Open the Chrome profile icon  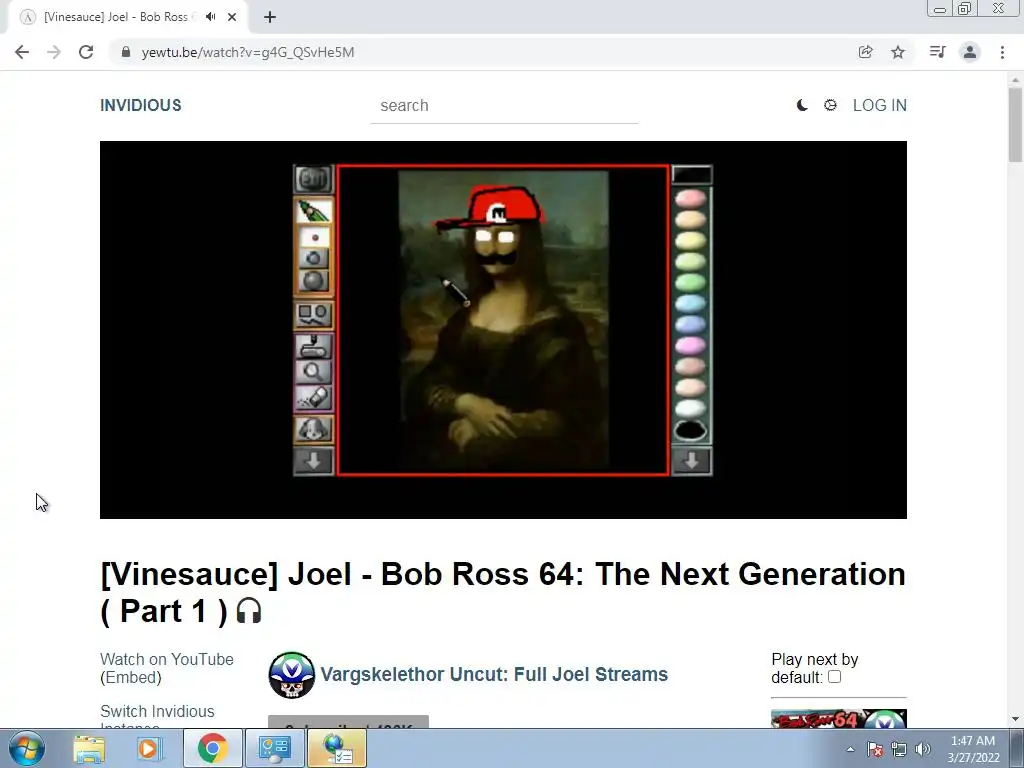[970, 52]
